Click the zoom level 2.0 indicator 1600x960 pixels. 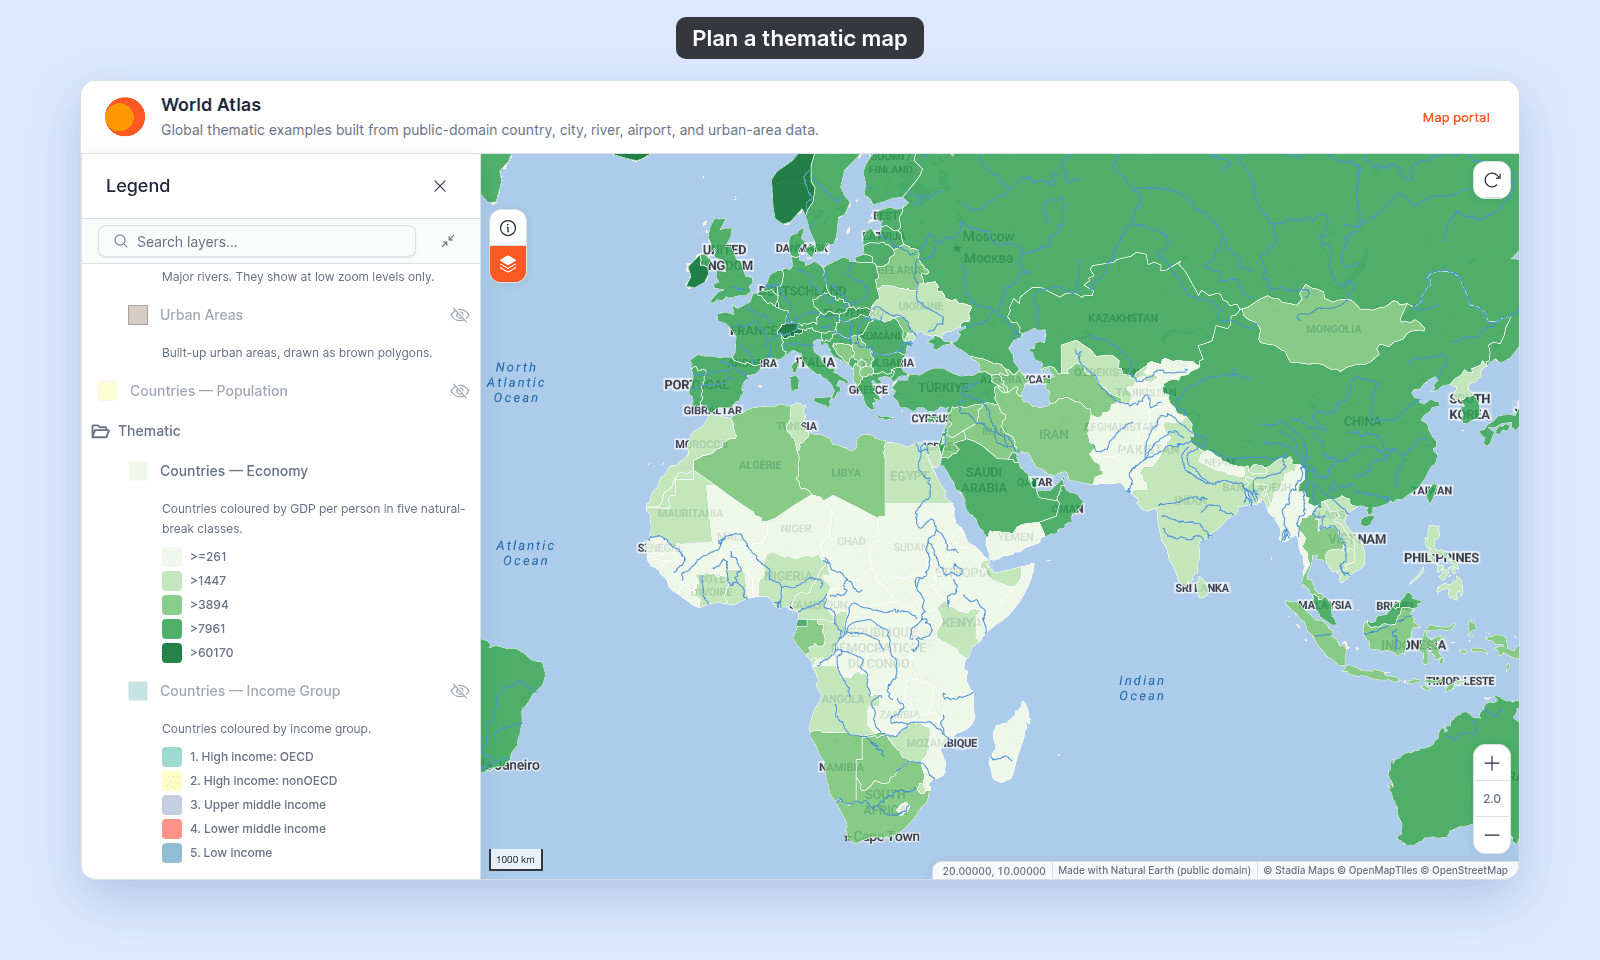(x=1492, y=799)
